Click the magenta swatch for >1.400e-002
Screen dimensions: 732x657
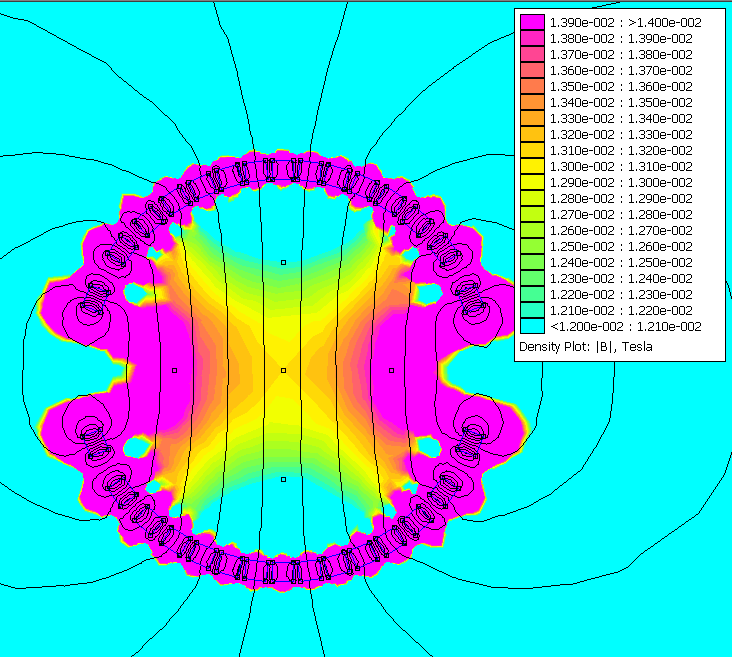[x=531, y=22]
